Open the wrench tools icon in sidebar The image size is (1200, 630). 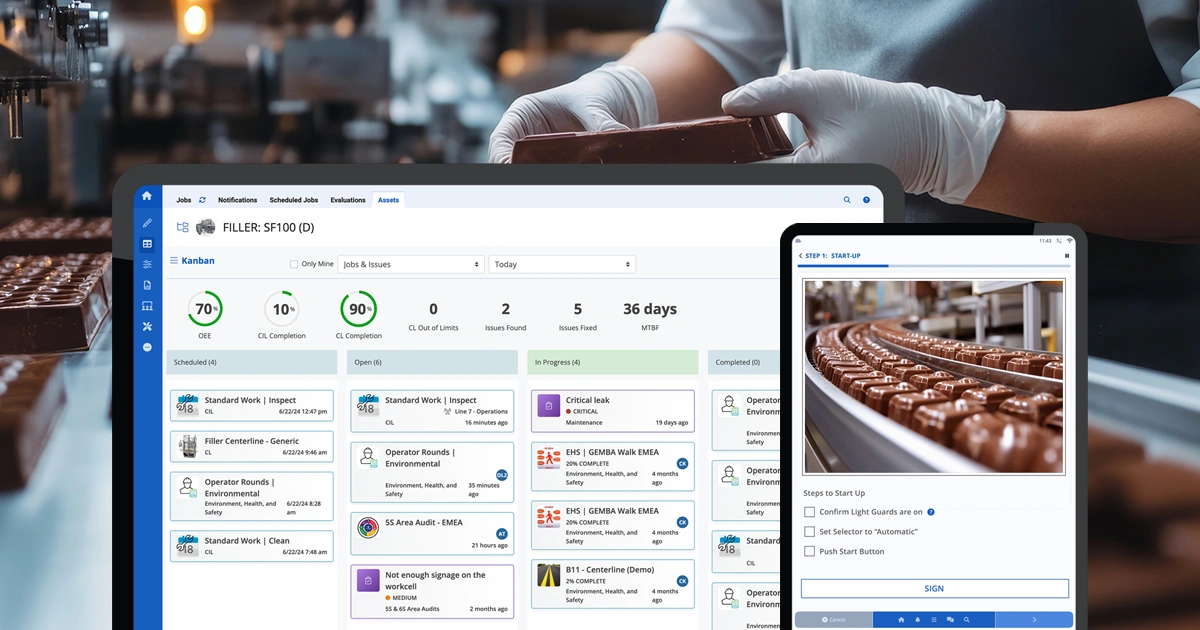point(147,326)
